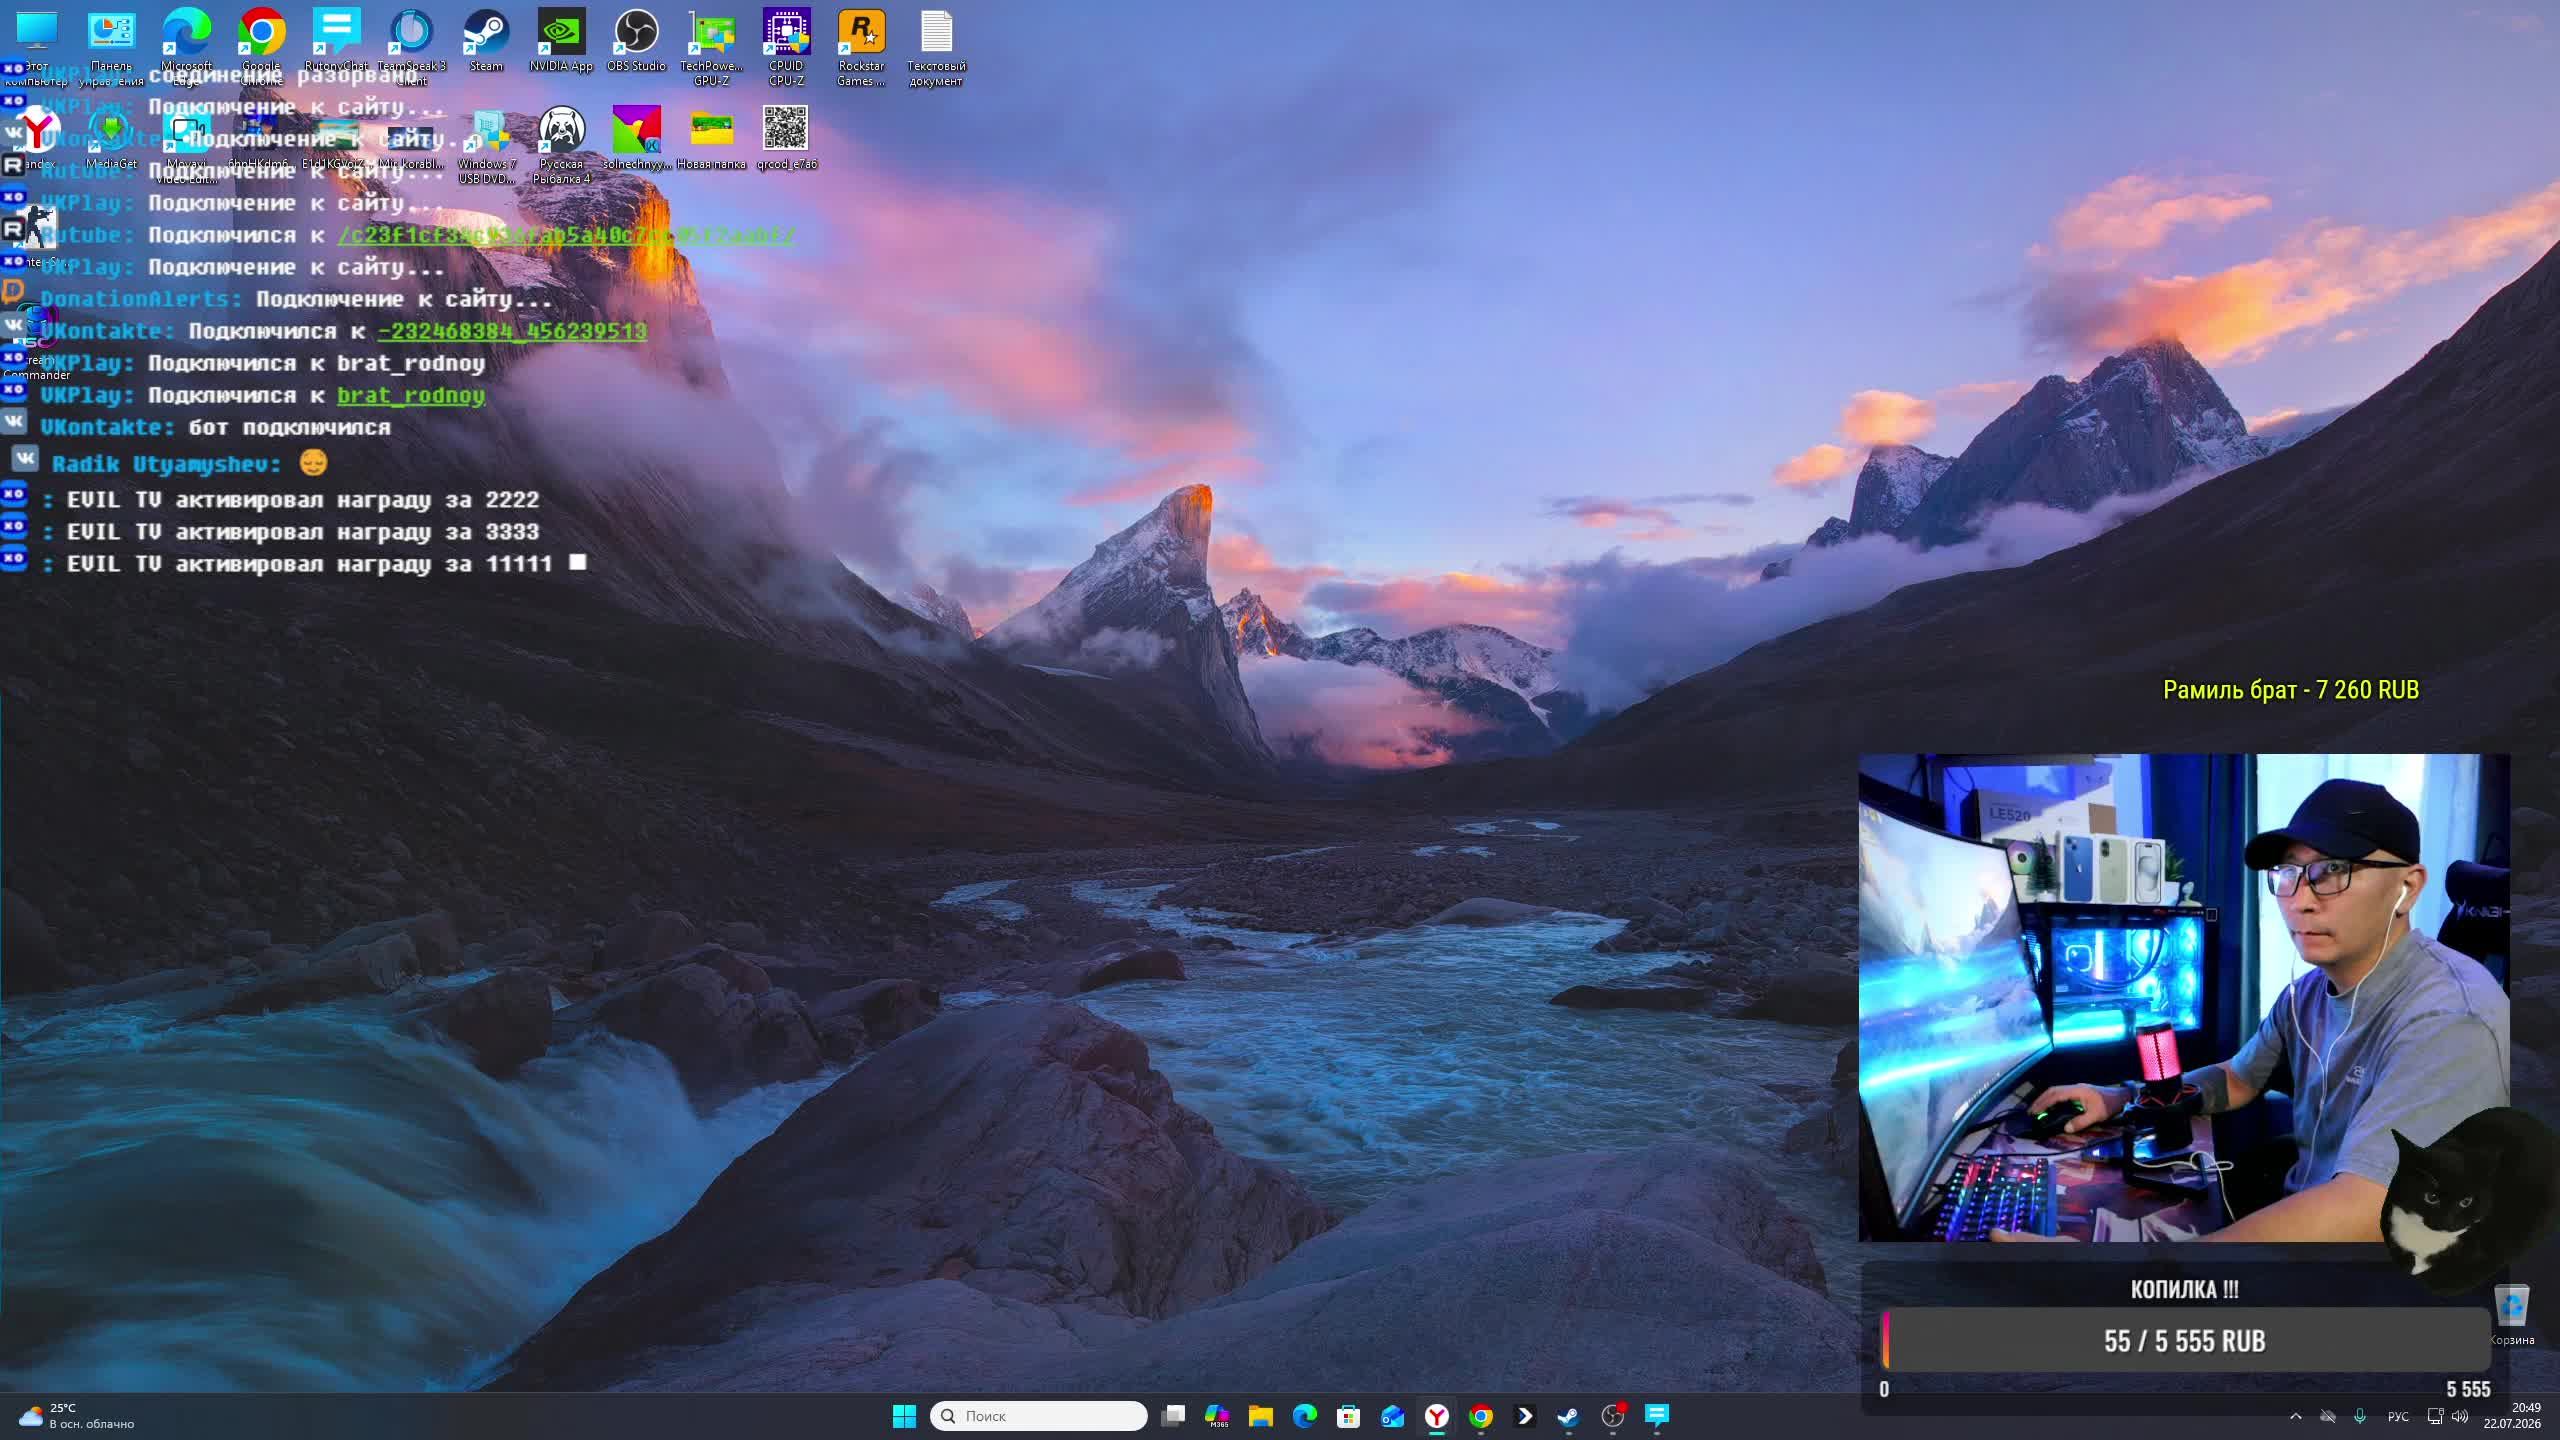
Task: Open the black arrow app in taskbar
Action: pyautogui.click(x=1525, y=1416)
